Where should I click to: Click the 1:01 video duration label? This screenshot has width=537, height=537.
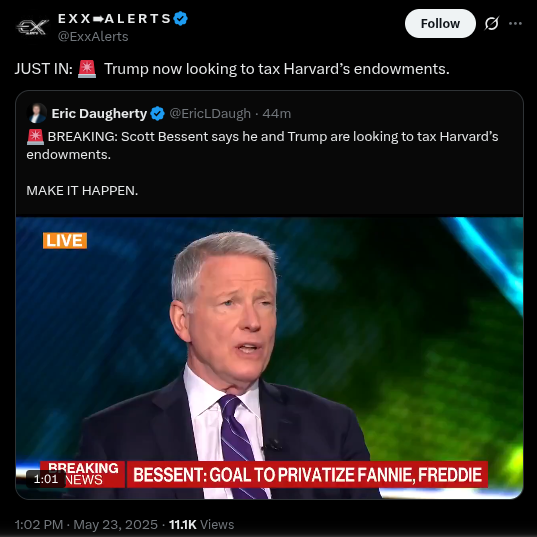point(46,479)
